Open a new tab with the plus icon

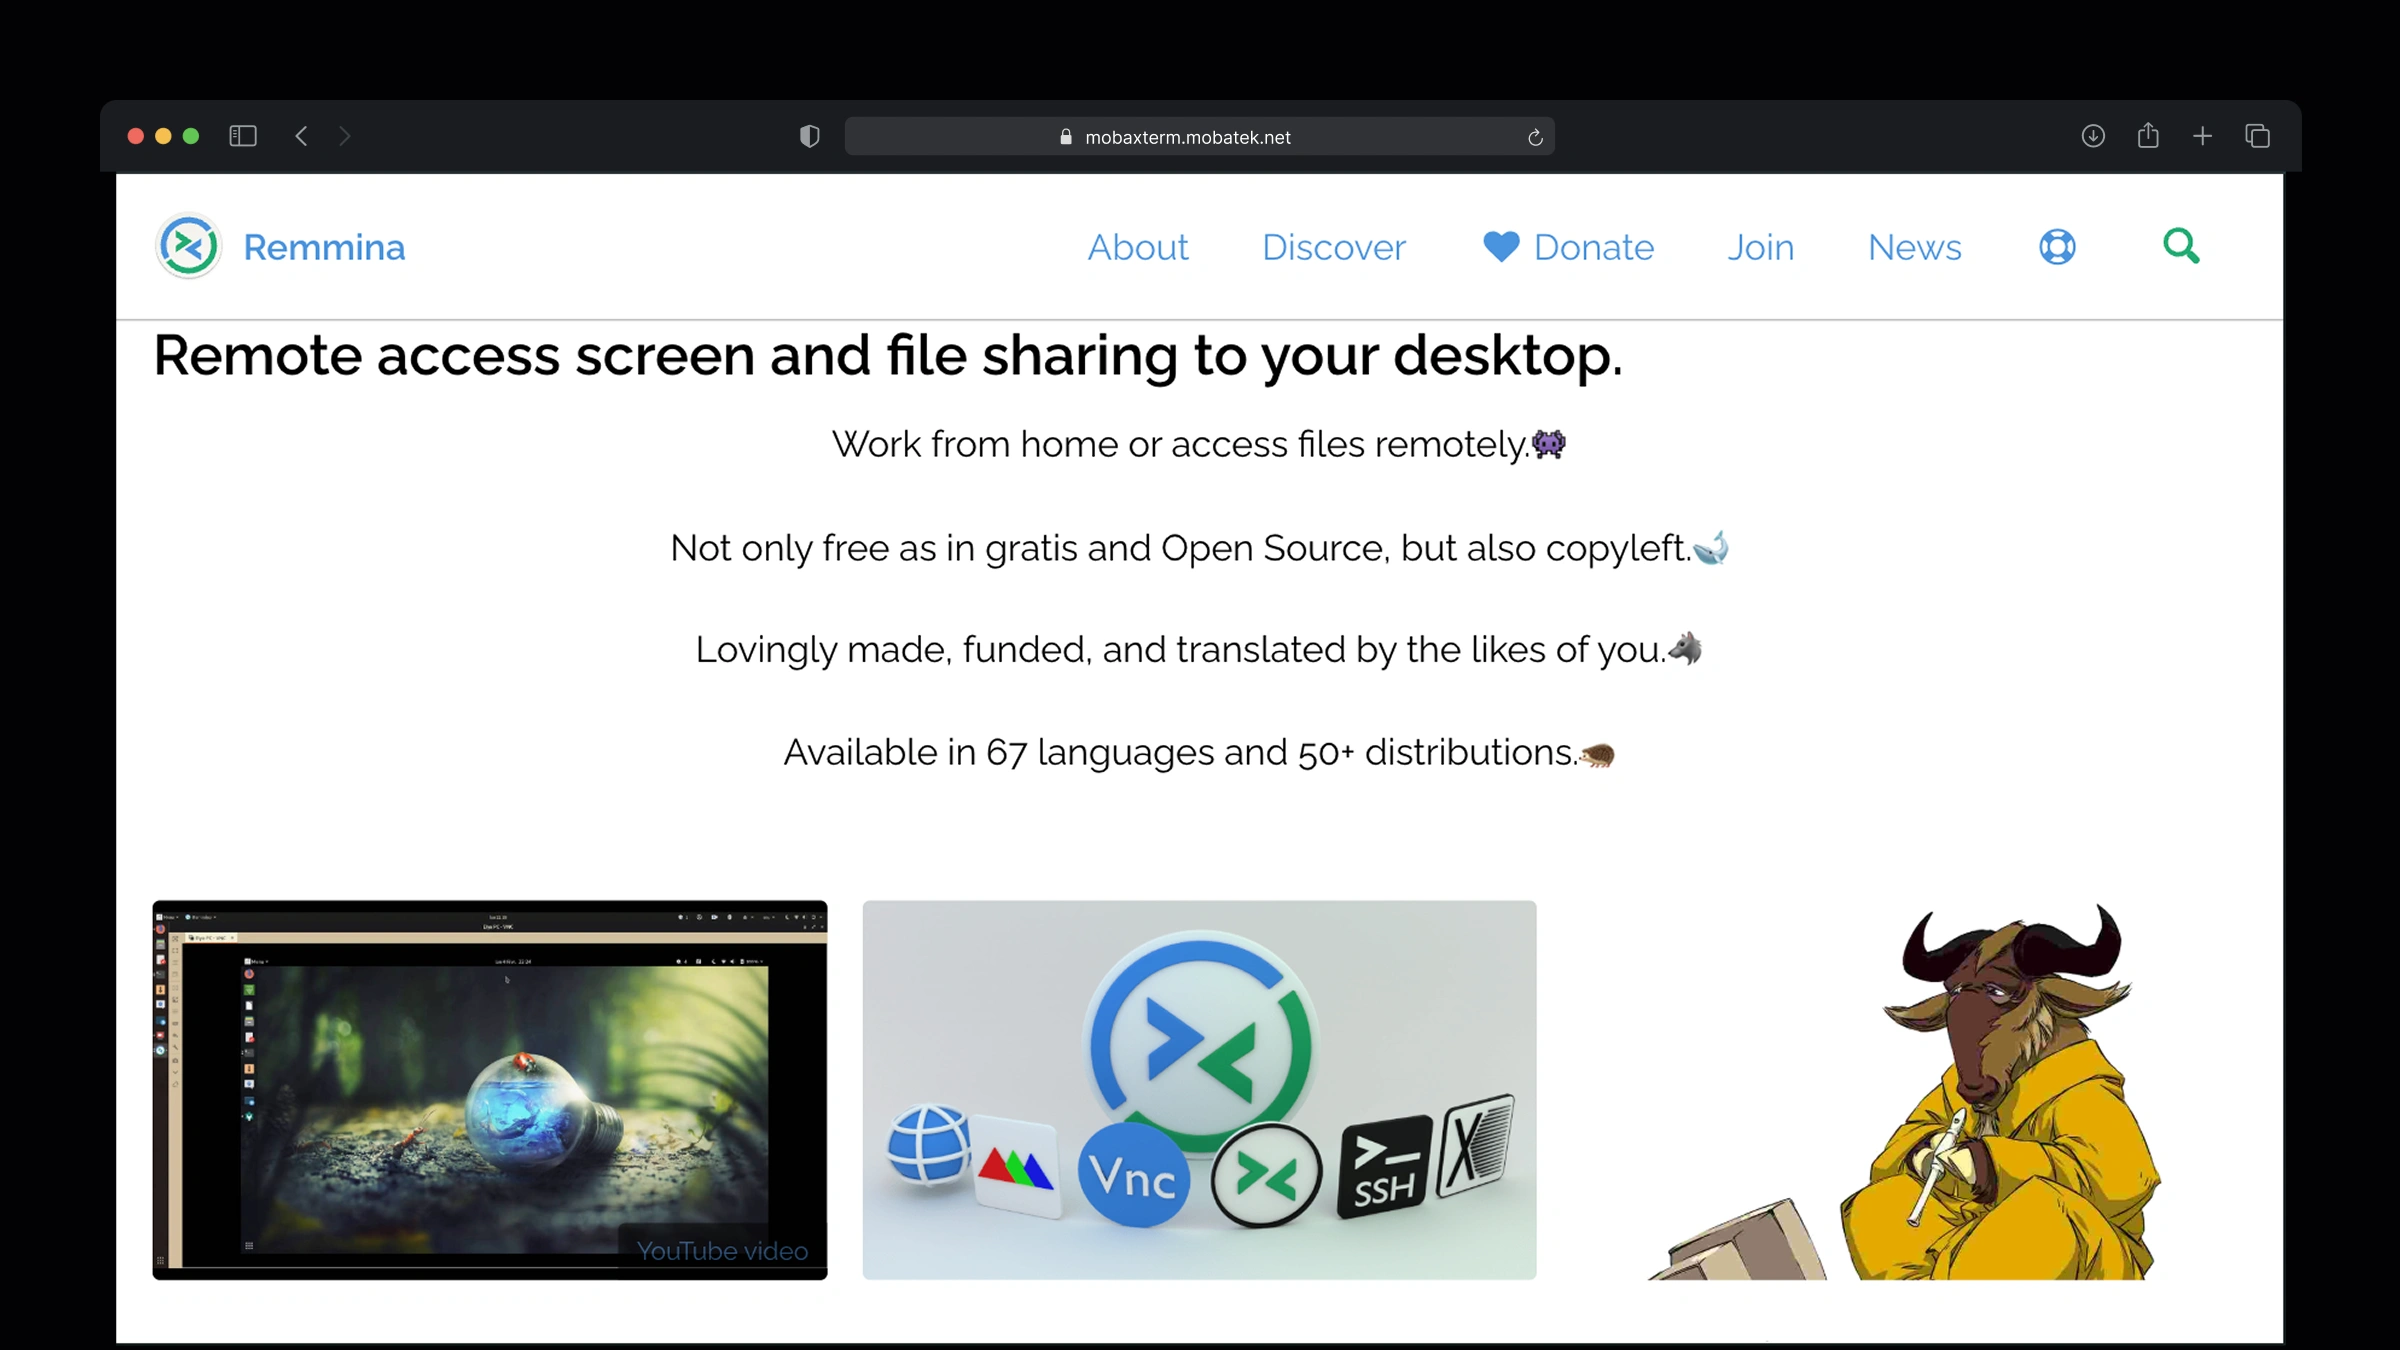coord(2202,136)
